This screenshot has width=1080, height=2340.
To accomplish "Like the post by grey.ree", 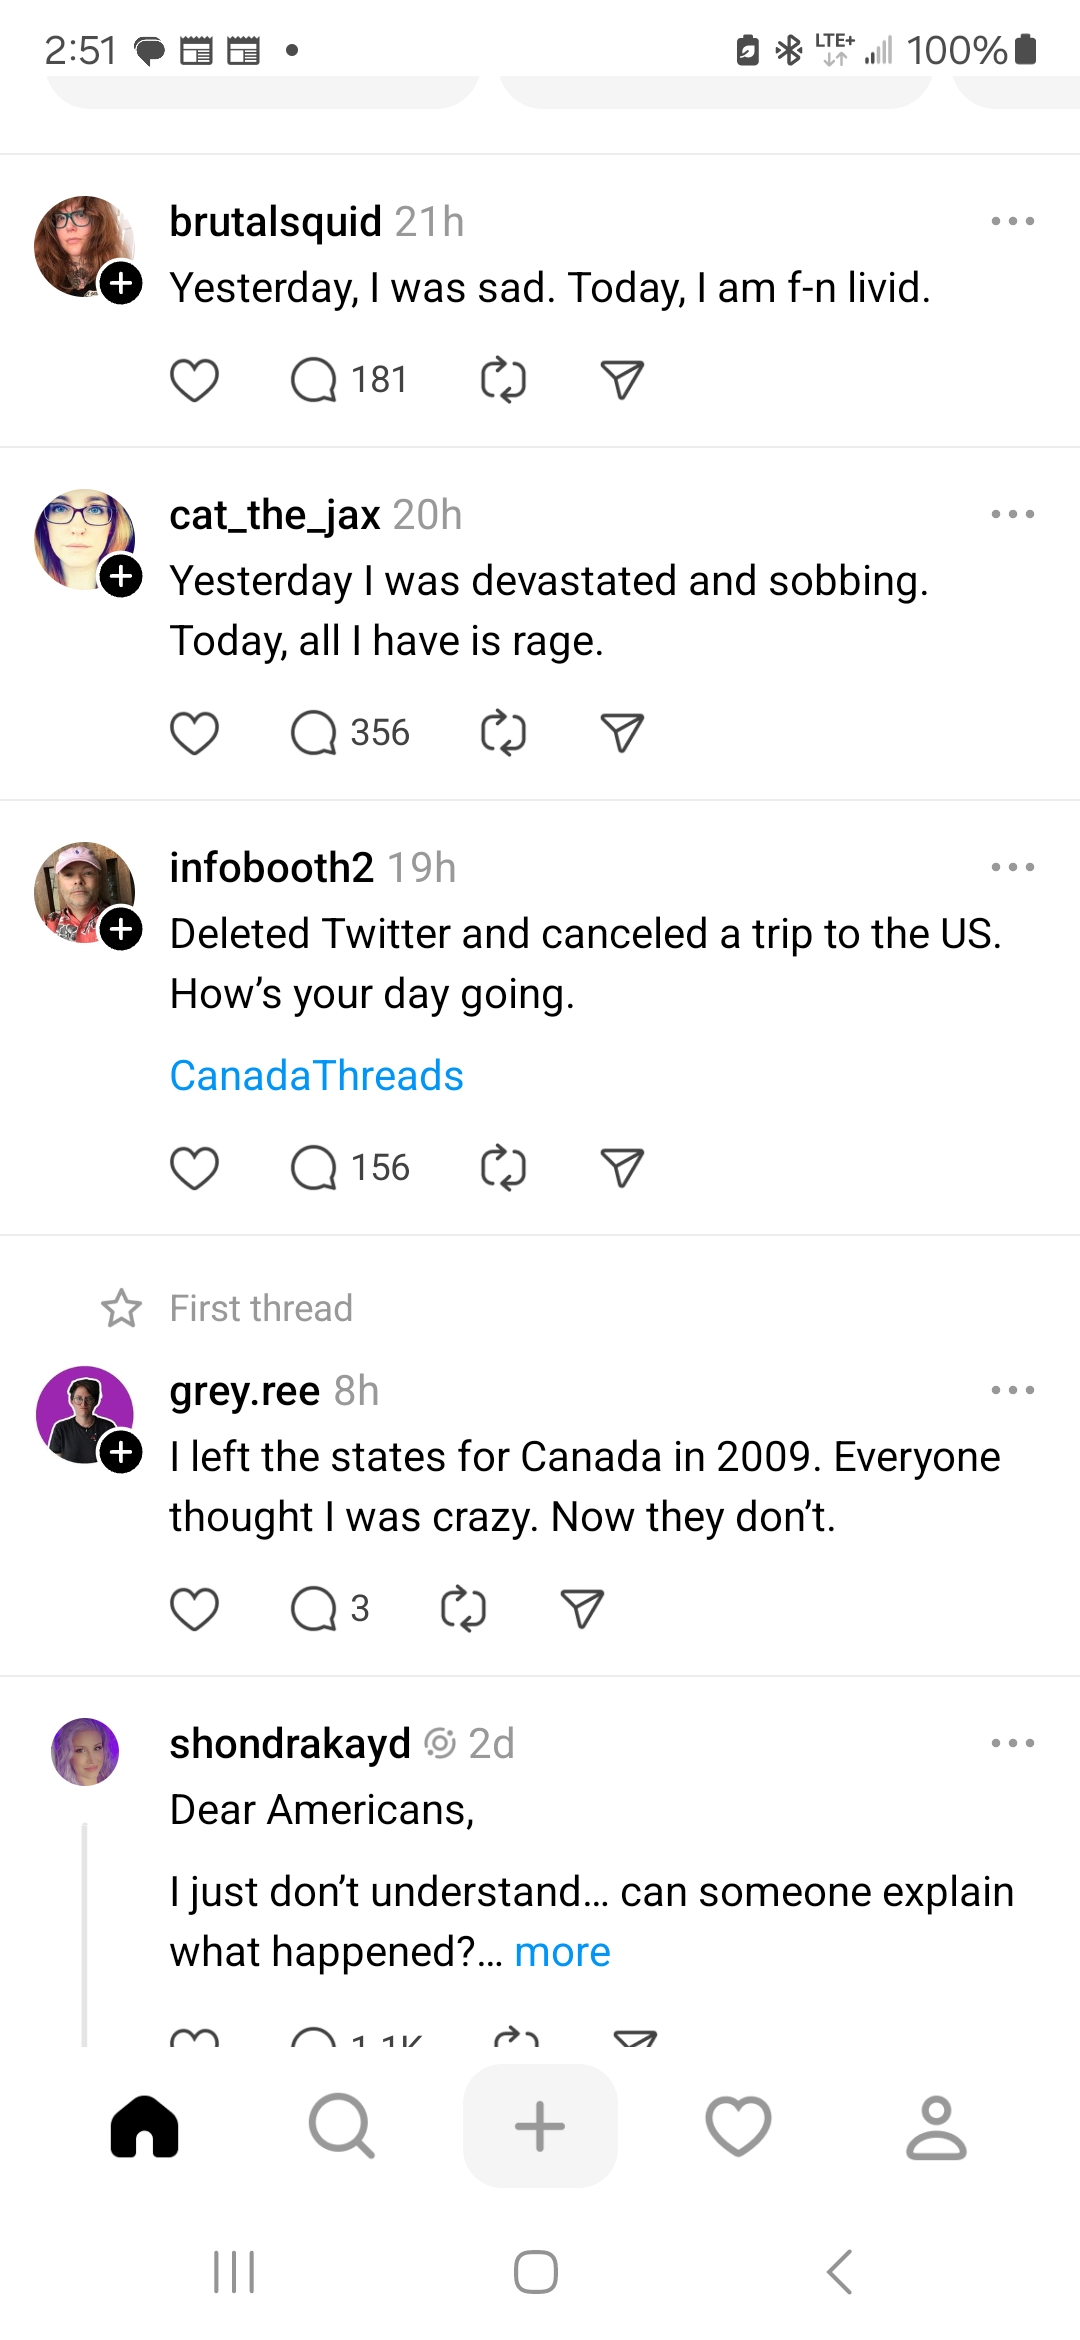I will click(194, 1609).
